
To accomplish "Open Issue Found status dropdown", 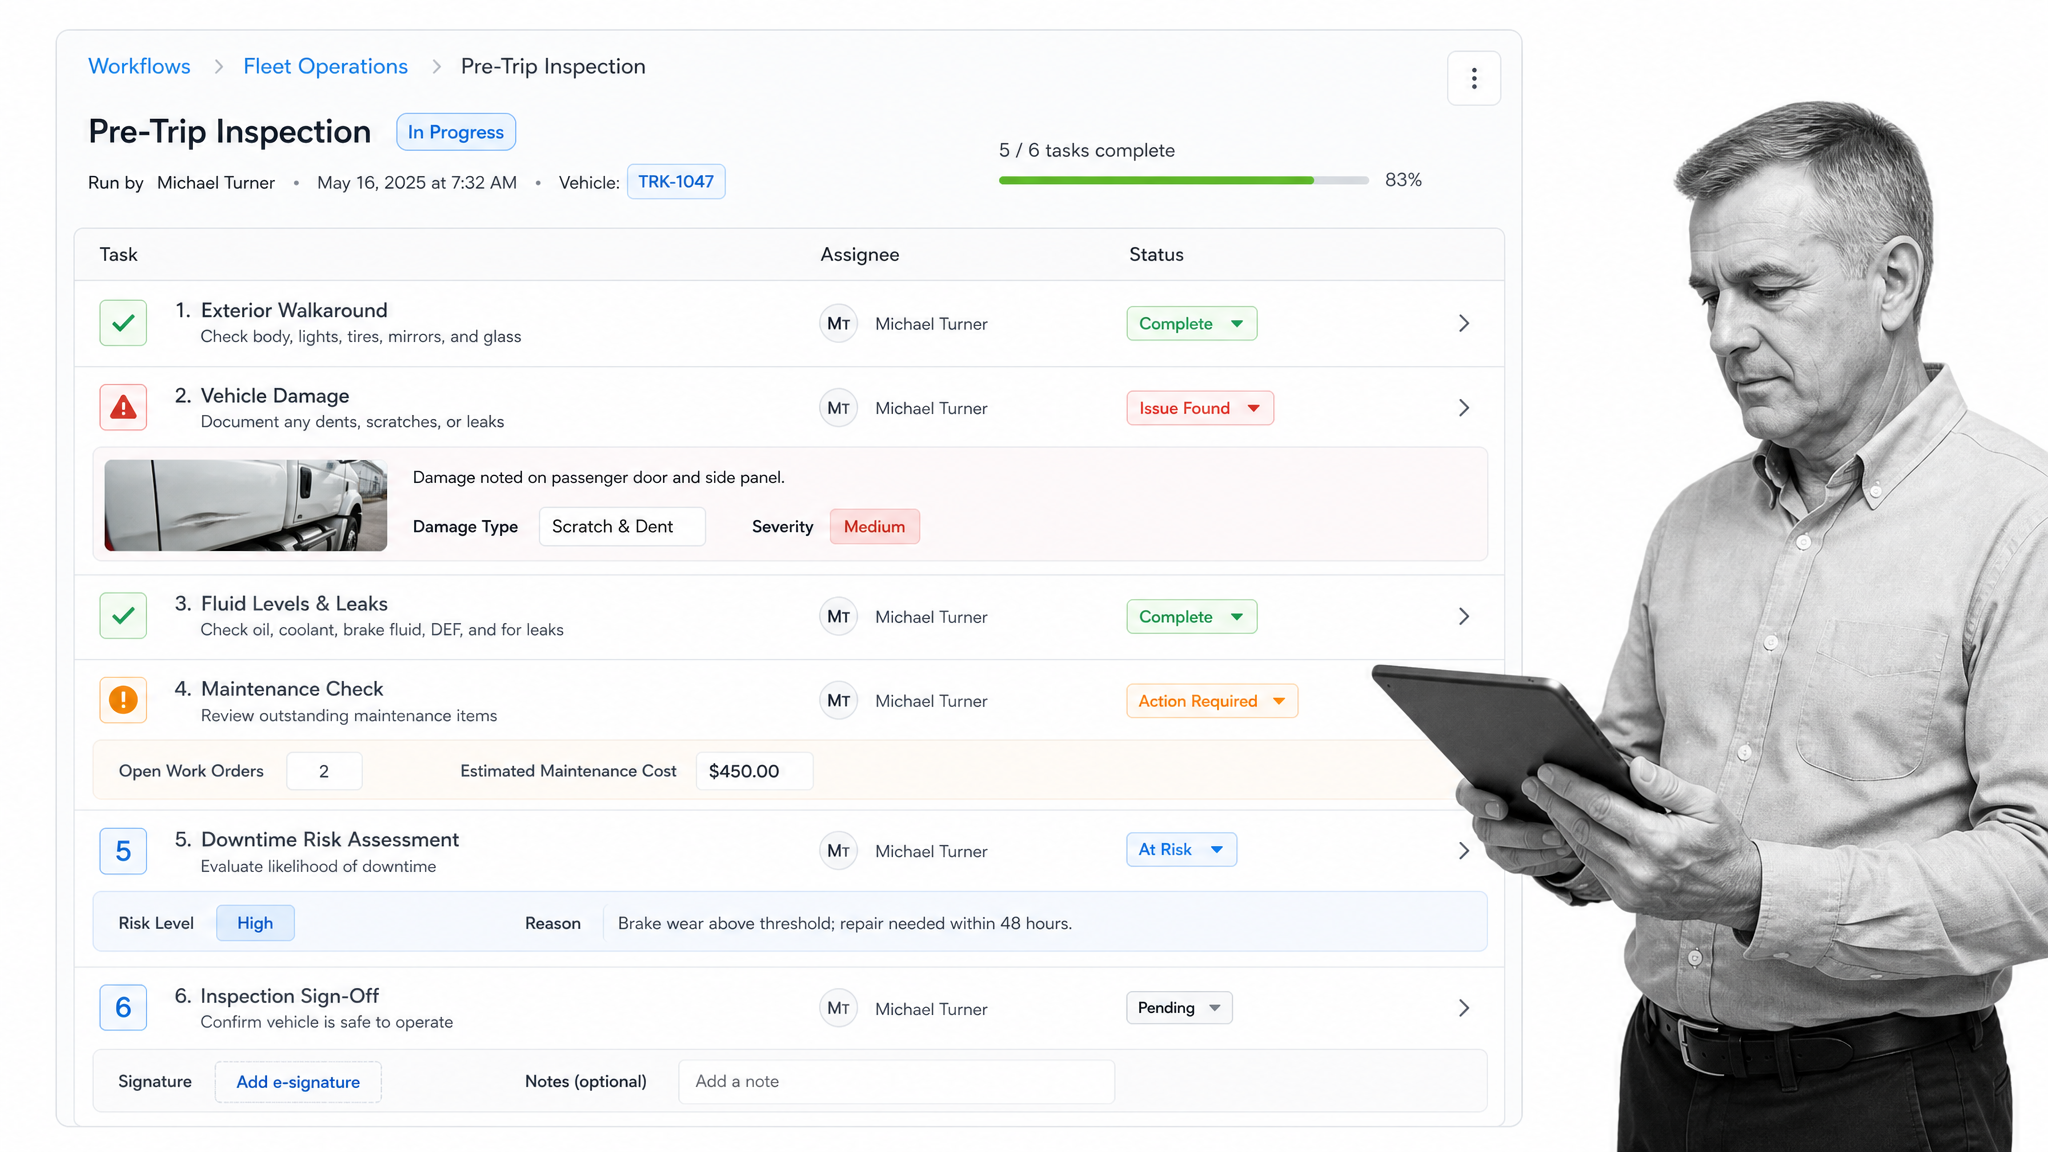I will click(x=1200, y=408).
